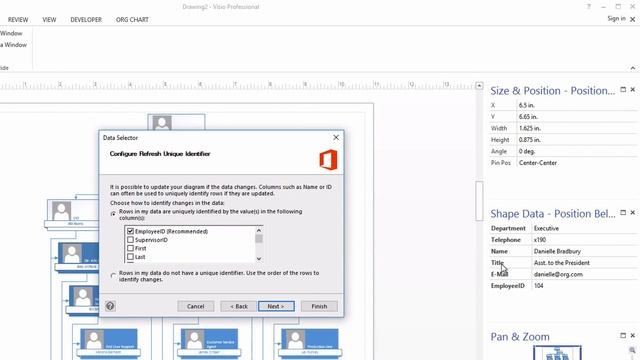
Task: Click Finish in Data Selector
Action: coord(319,306)
